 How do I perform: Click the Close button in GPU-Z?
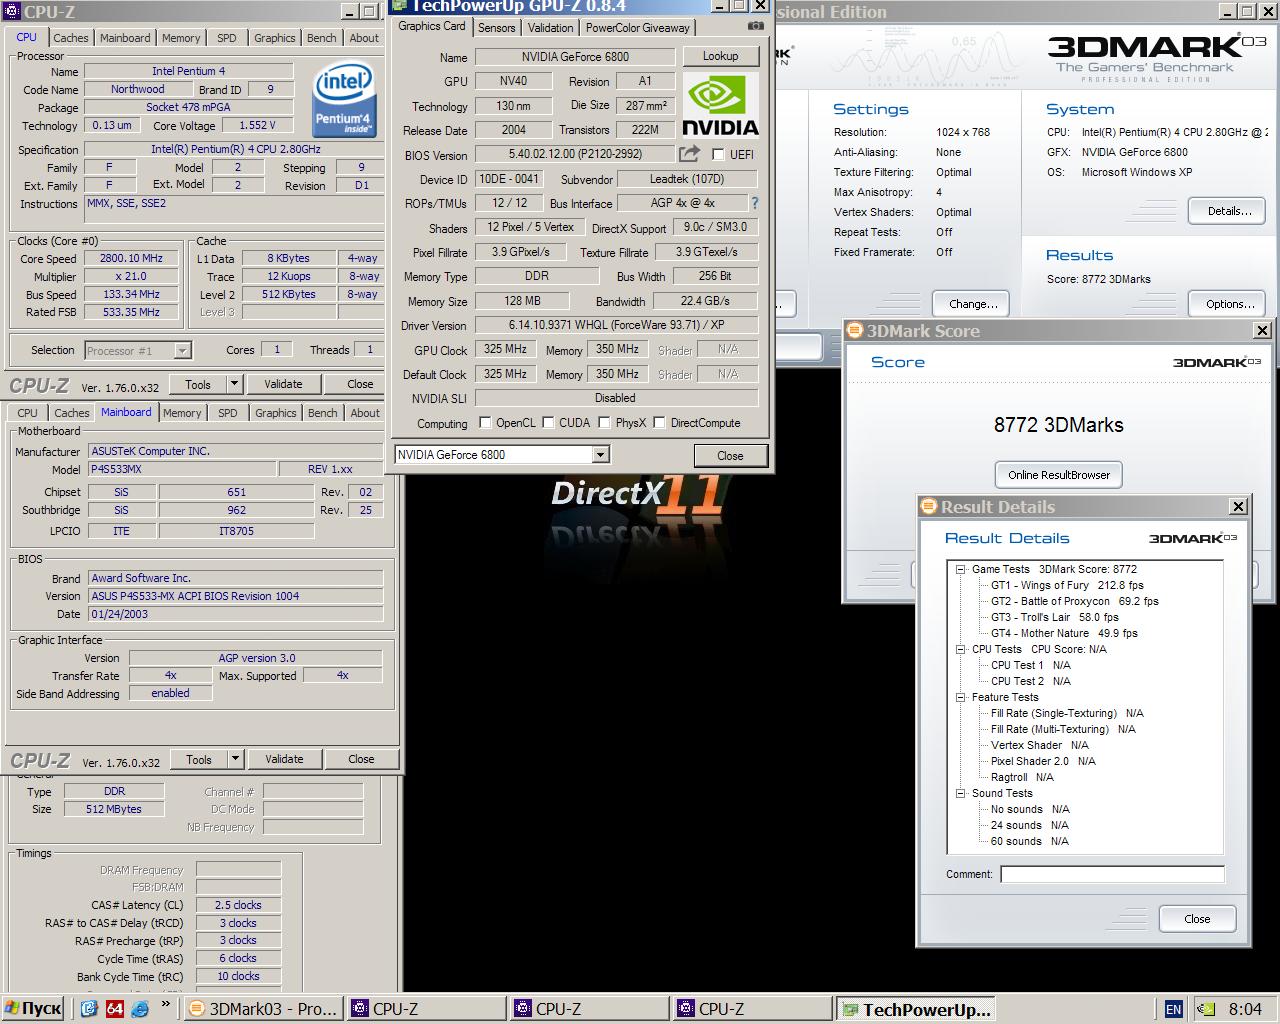730,455
